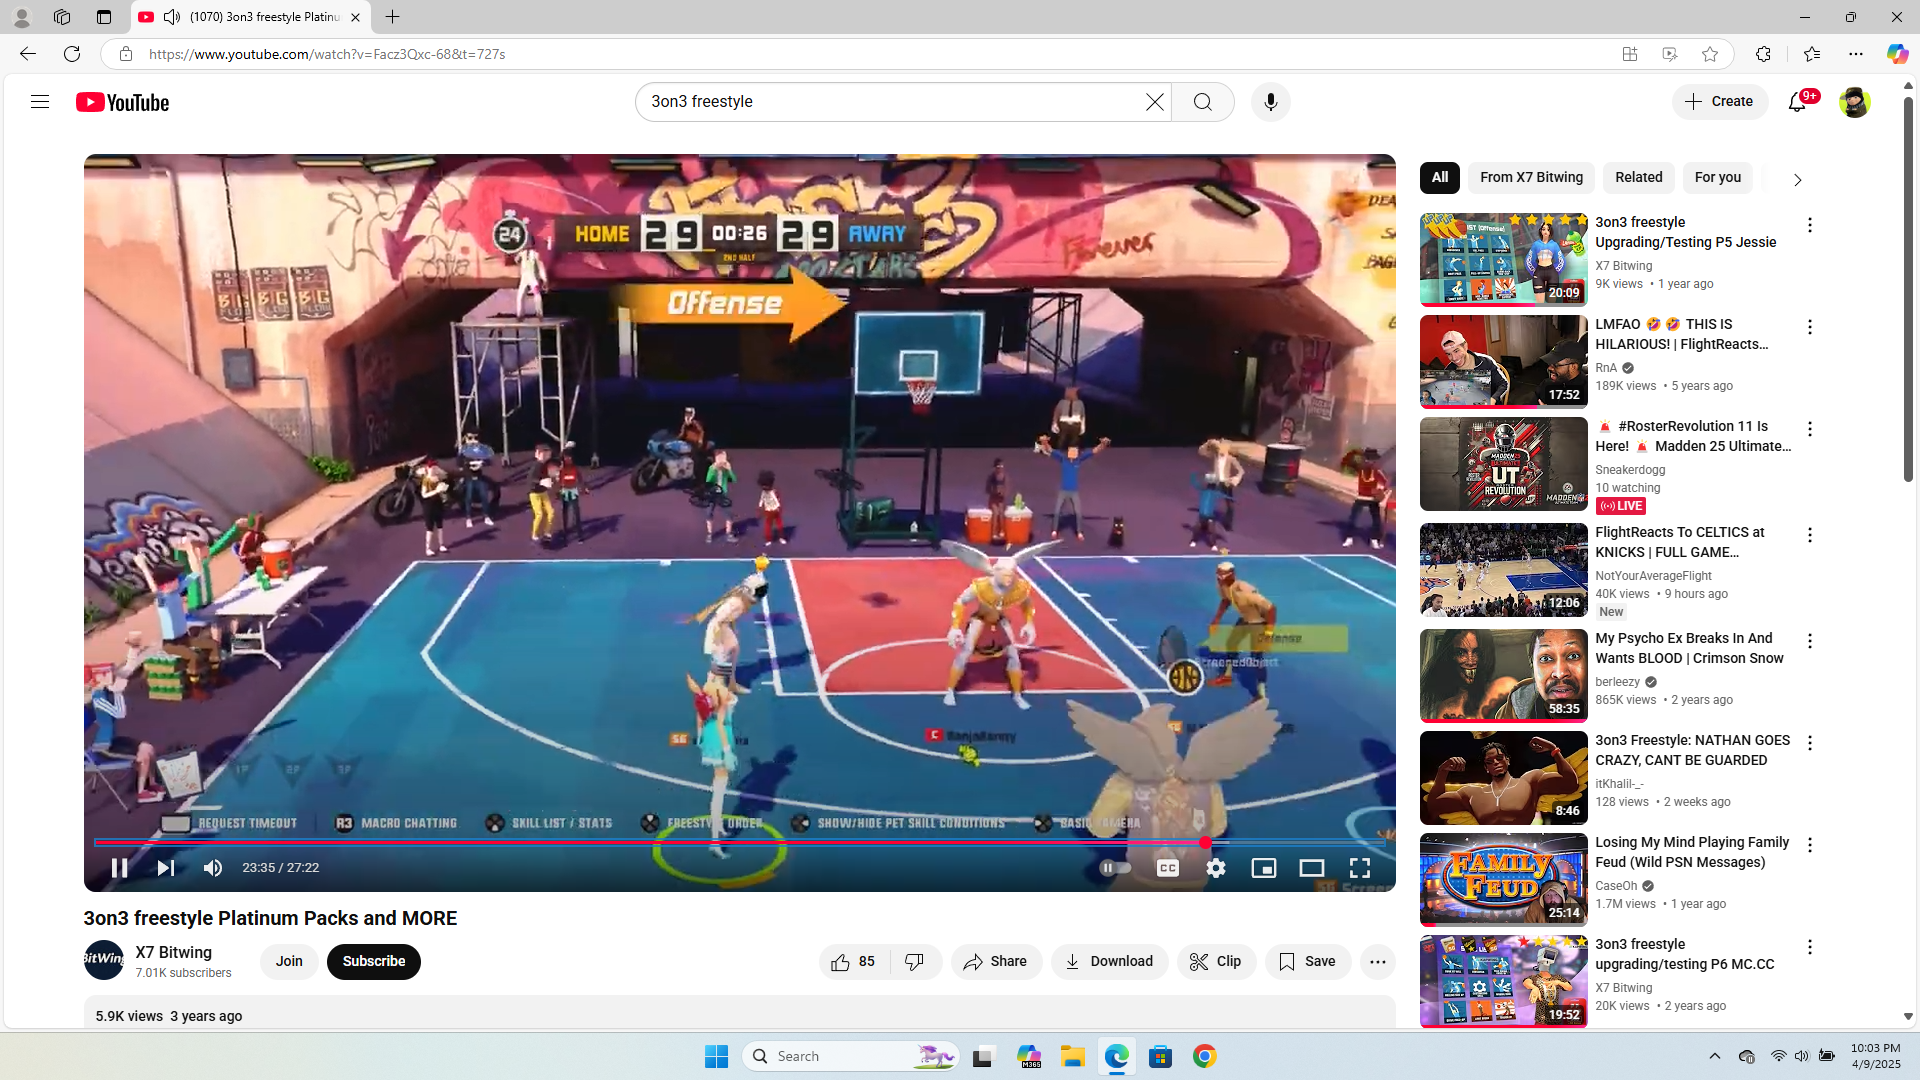This screenshot has height=1080, width=1920.
Task: Open options for Upgrading/Testing P5 Jessie video
Action: pos(1810,225)
